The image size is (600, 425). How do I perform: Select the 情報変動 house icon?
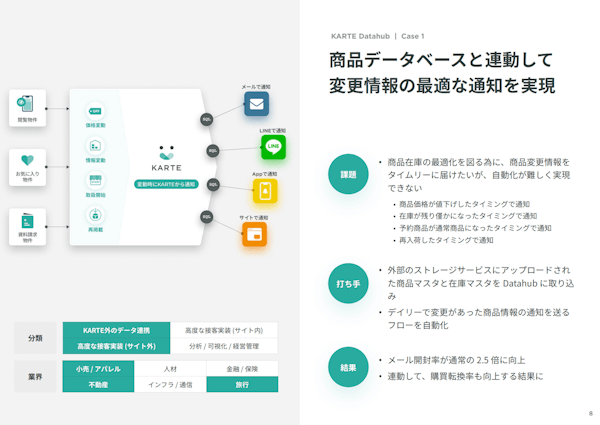pos(95,146)
